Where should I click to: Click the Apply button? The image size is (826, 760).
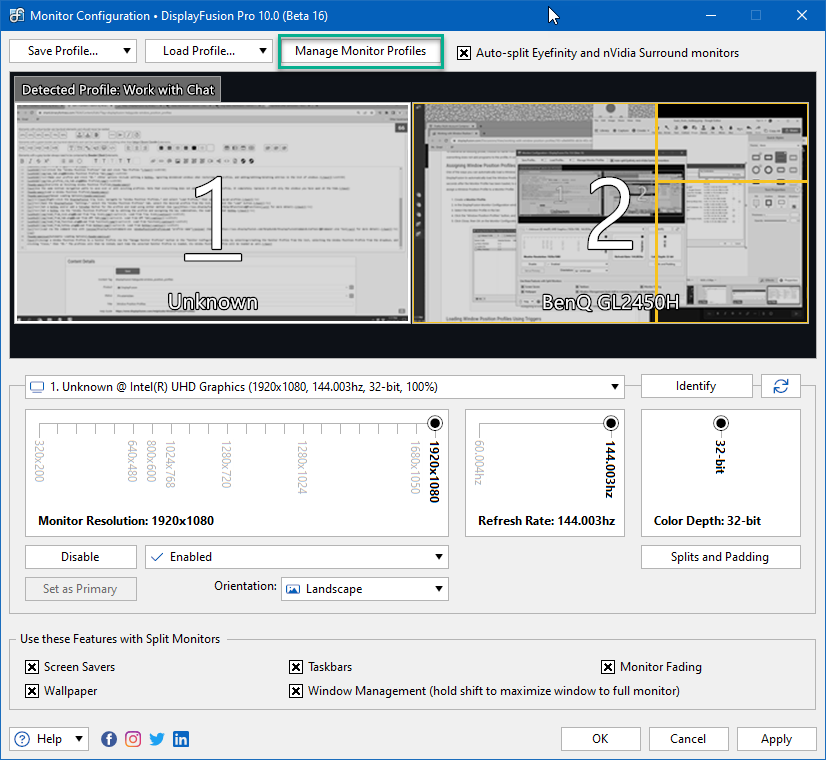point(776,738)
